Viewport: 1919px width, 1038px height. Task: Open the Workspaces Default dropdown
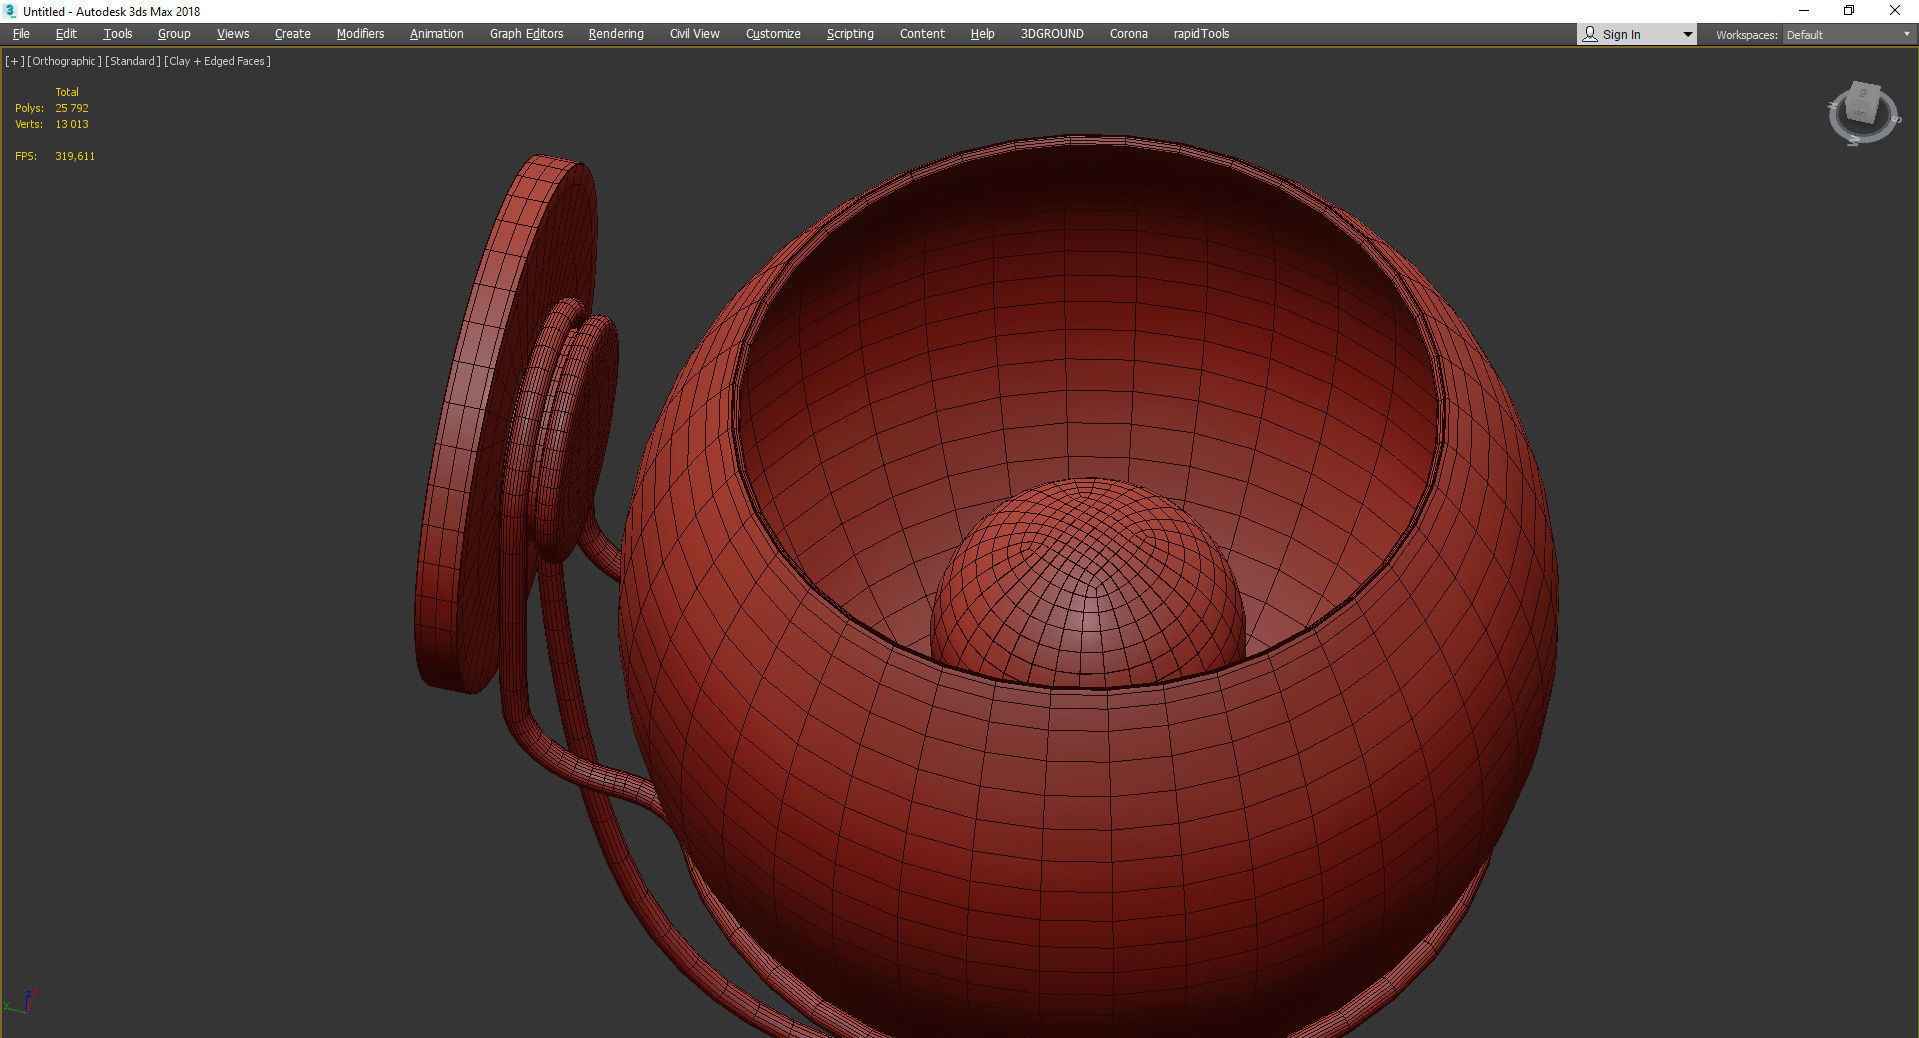1848,35
